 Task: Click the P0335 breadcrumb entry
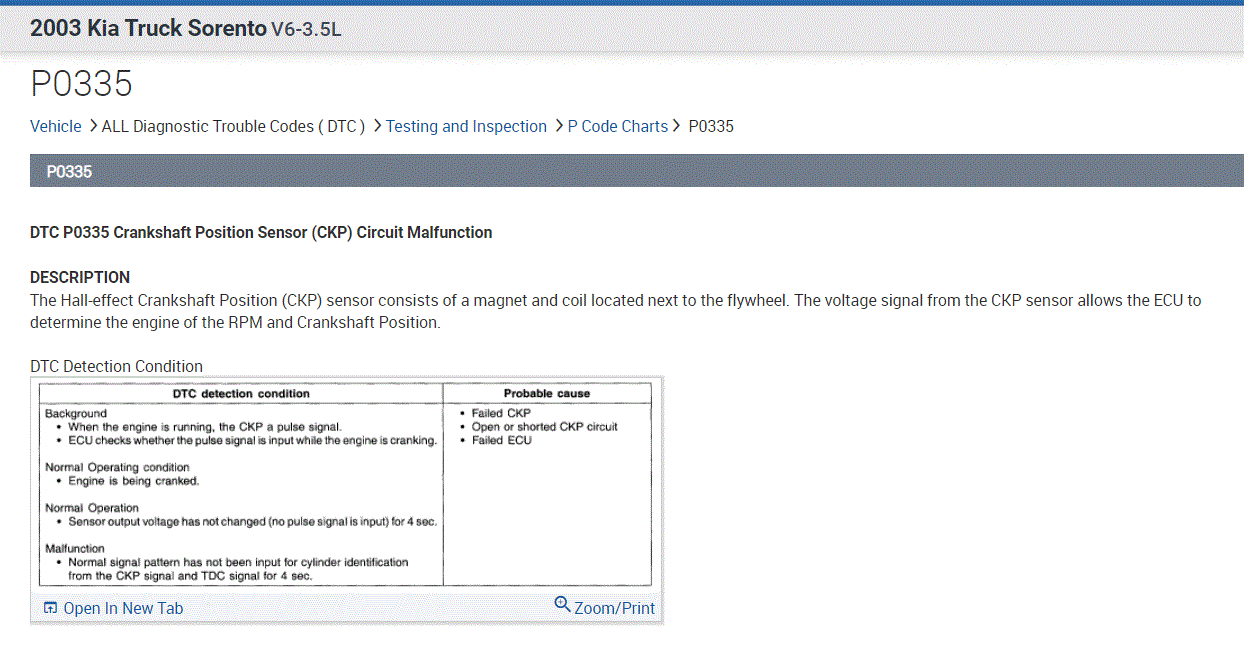[x=711, y=126]
